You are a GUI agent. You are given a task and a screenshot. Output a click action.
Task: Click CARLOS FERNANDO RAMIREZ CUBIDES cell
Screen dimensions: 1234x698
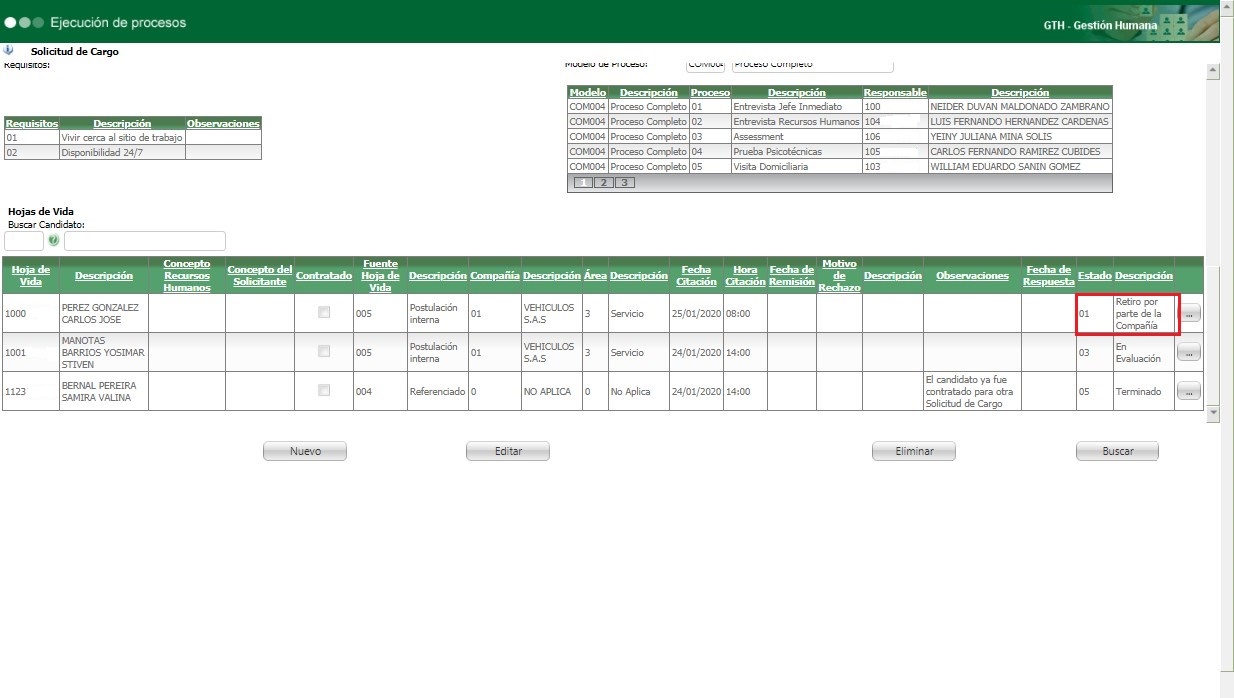pos(1020,151)
